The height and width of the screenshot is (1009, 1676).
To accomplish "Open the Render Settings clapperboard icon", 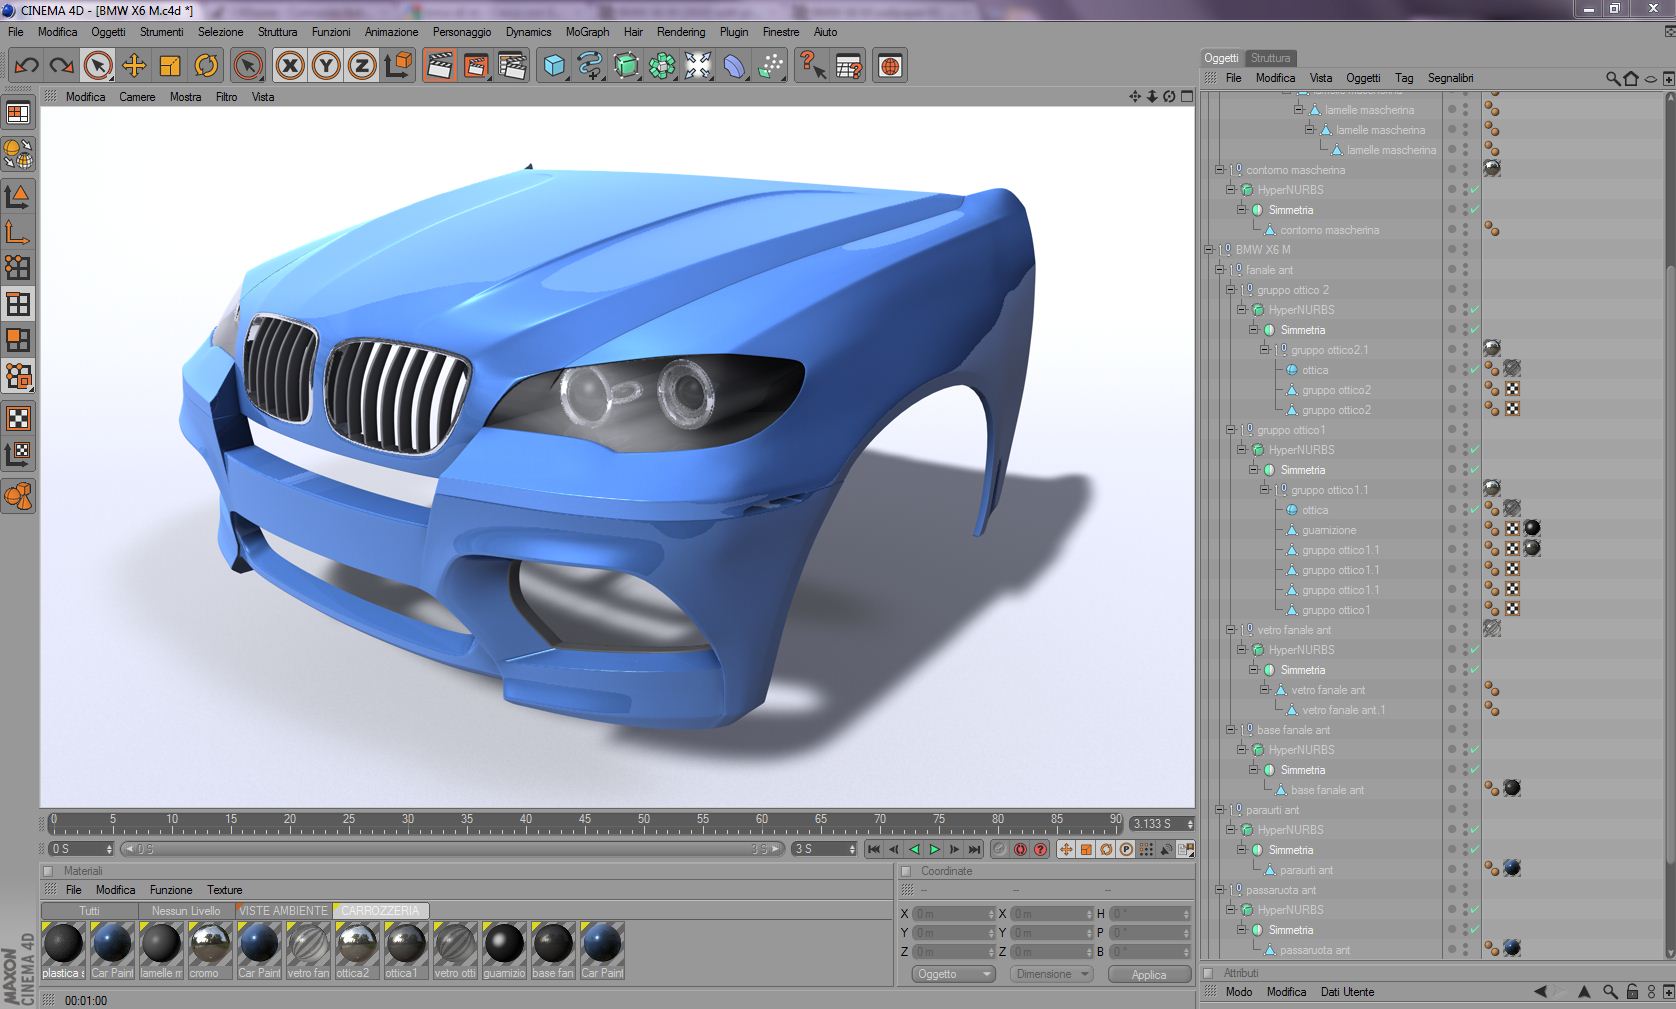I will 512,66.
